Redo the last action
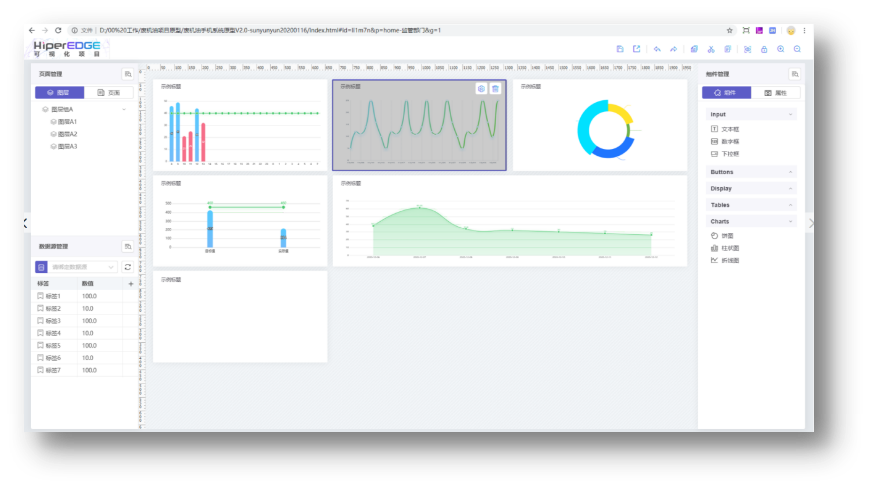 [x=673, y=49]
